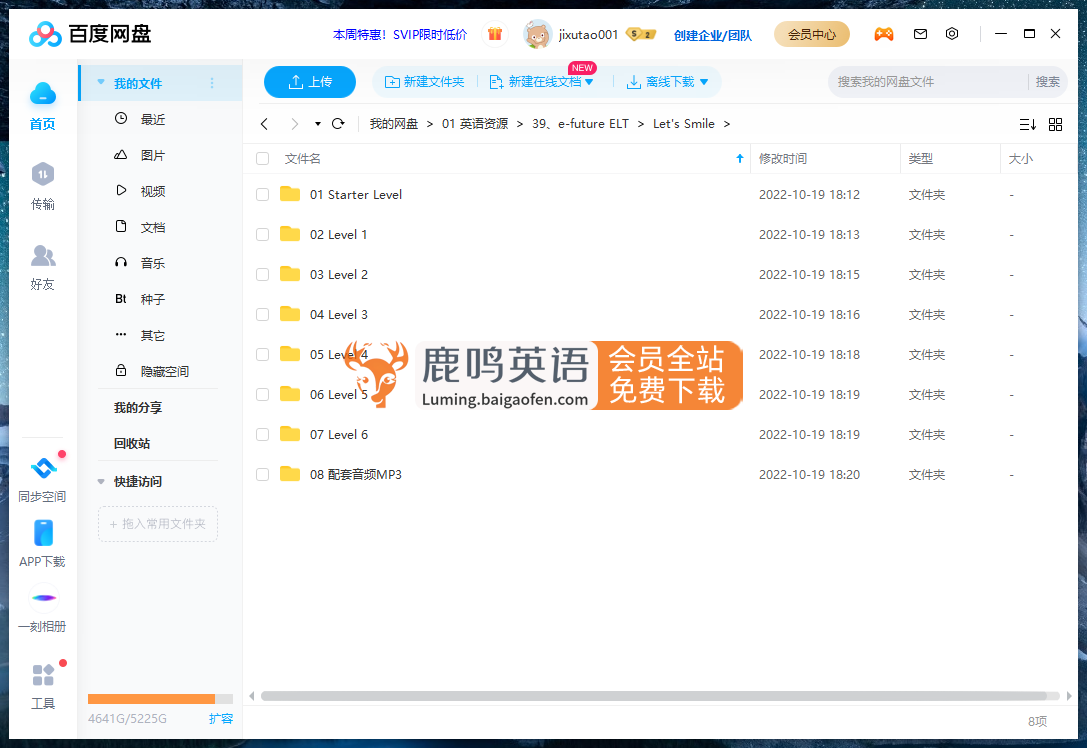This screenshot has width=1087, height=748.
Task: Click the 扩容 expand storage link
Action: [220, 719]
